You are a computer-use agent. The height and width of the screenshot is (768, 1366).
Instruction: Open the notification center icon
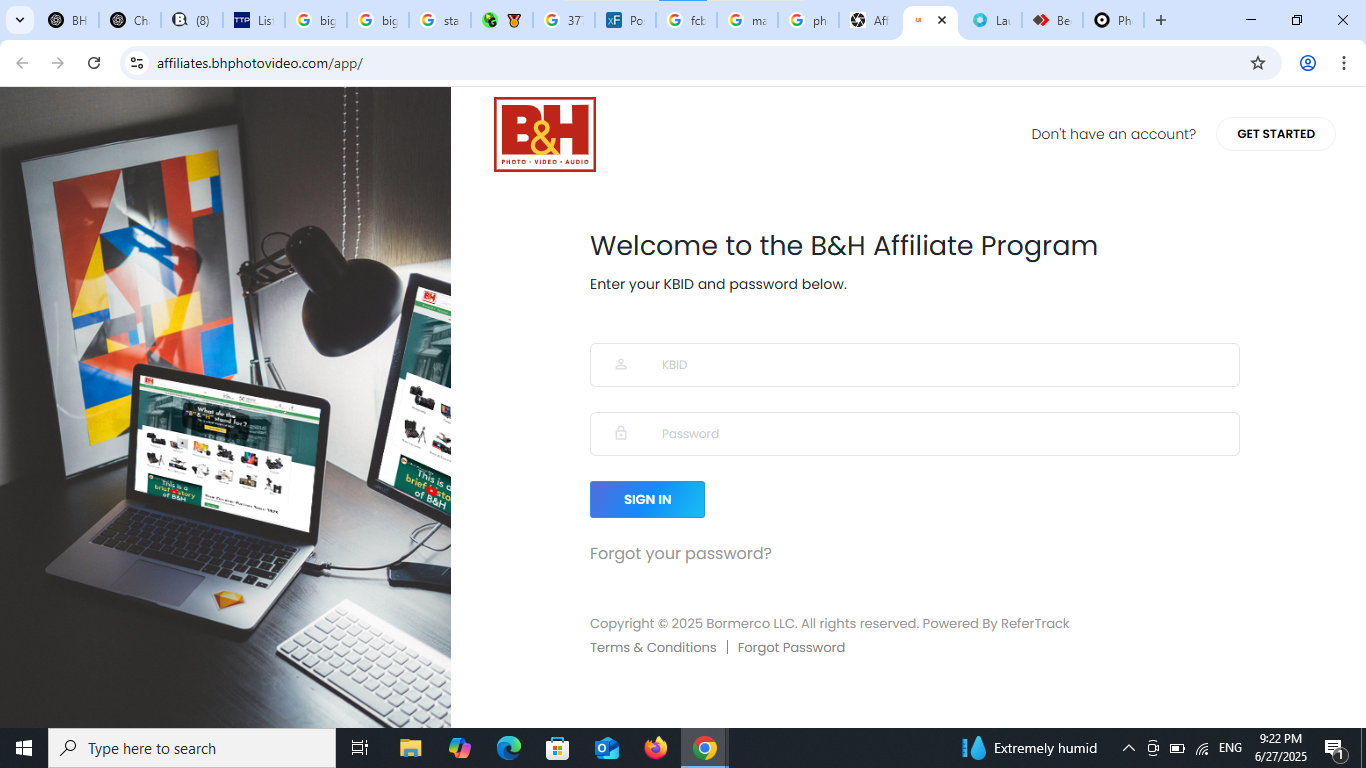coord(1334,748)
